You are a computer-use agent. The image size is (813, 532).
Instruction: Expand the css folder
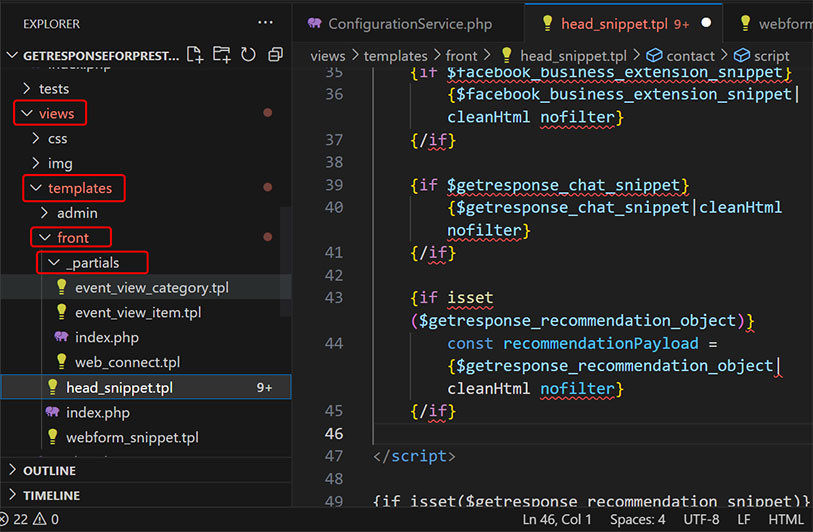point(35,138)
